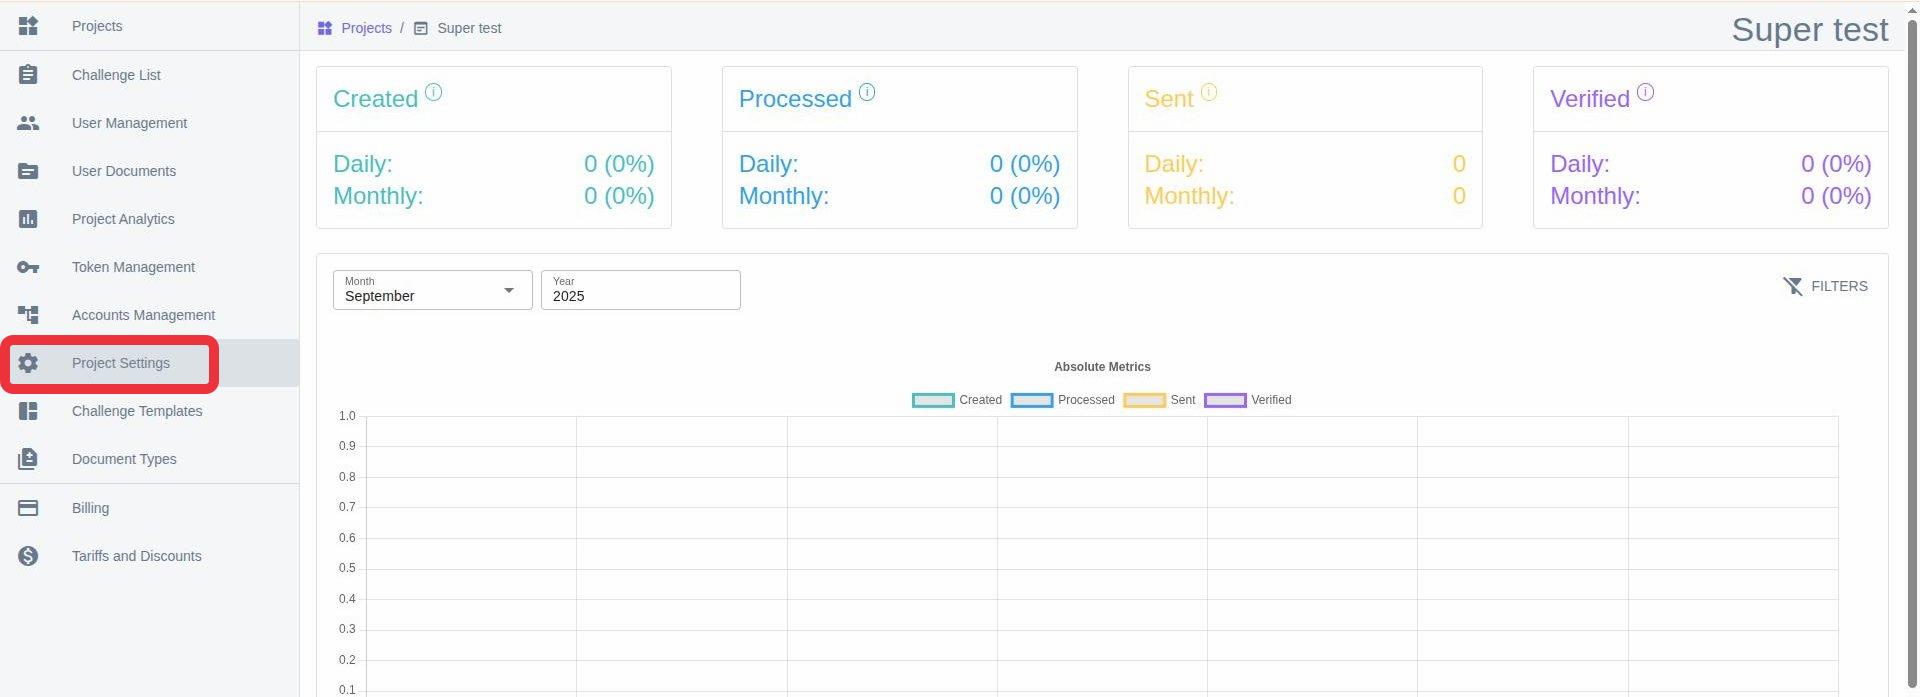The width and height of the screenshot is (1920, 697).
Task: Open Document Types in the sidebar
Action: point(124,459)
